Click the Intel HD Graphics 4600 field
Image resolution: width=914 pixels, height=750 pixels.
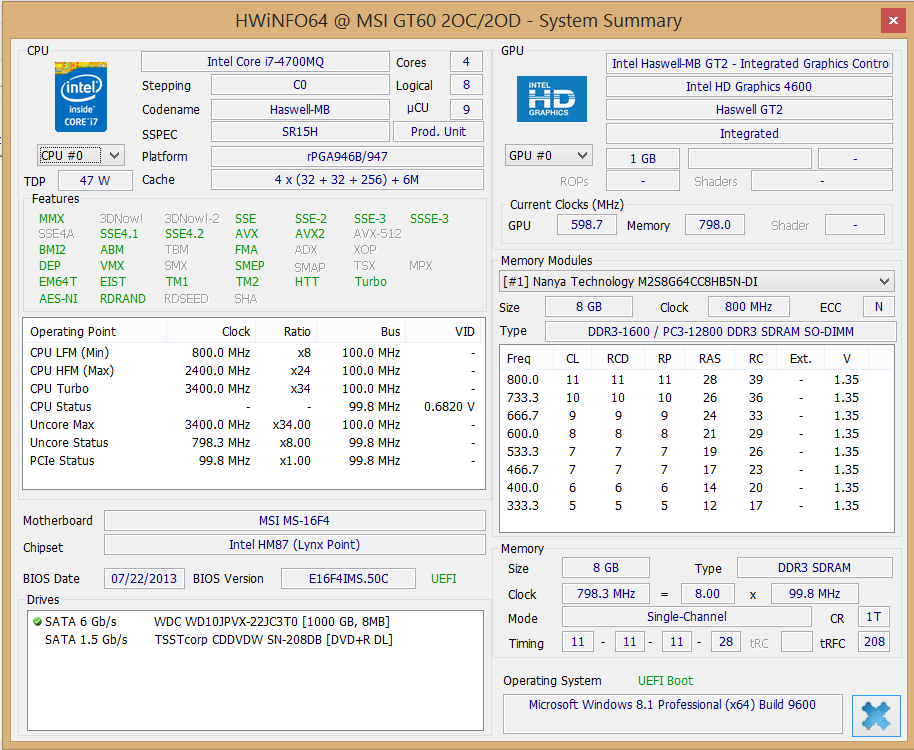click(749, 87)
